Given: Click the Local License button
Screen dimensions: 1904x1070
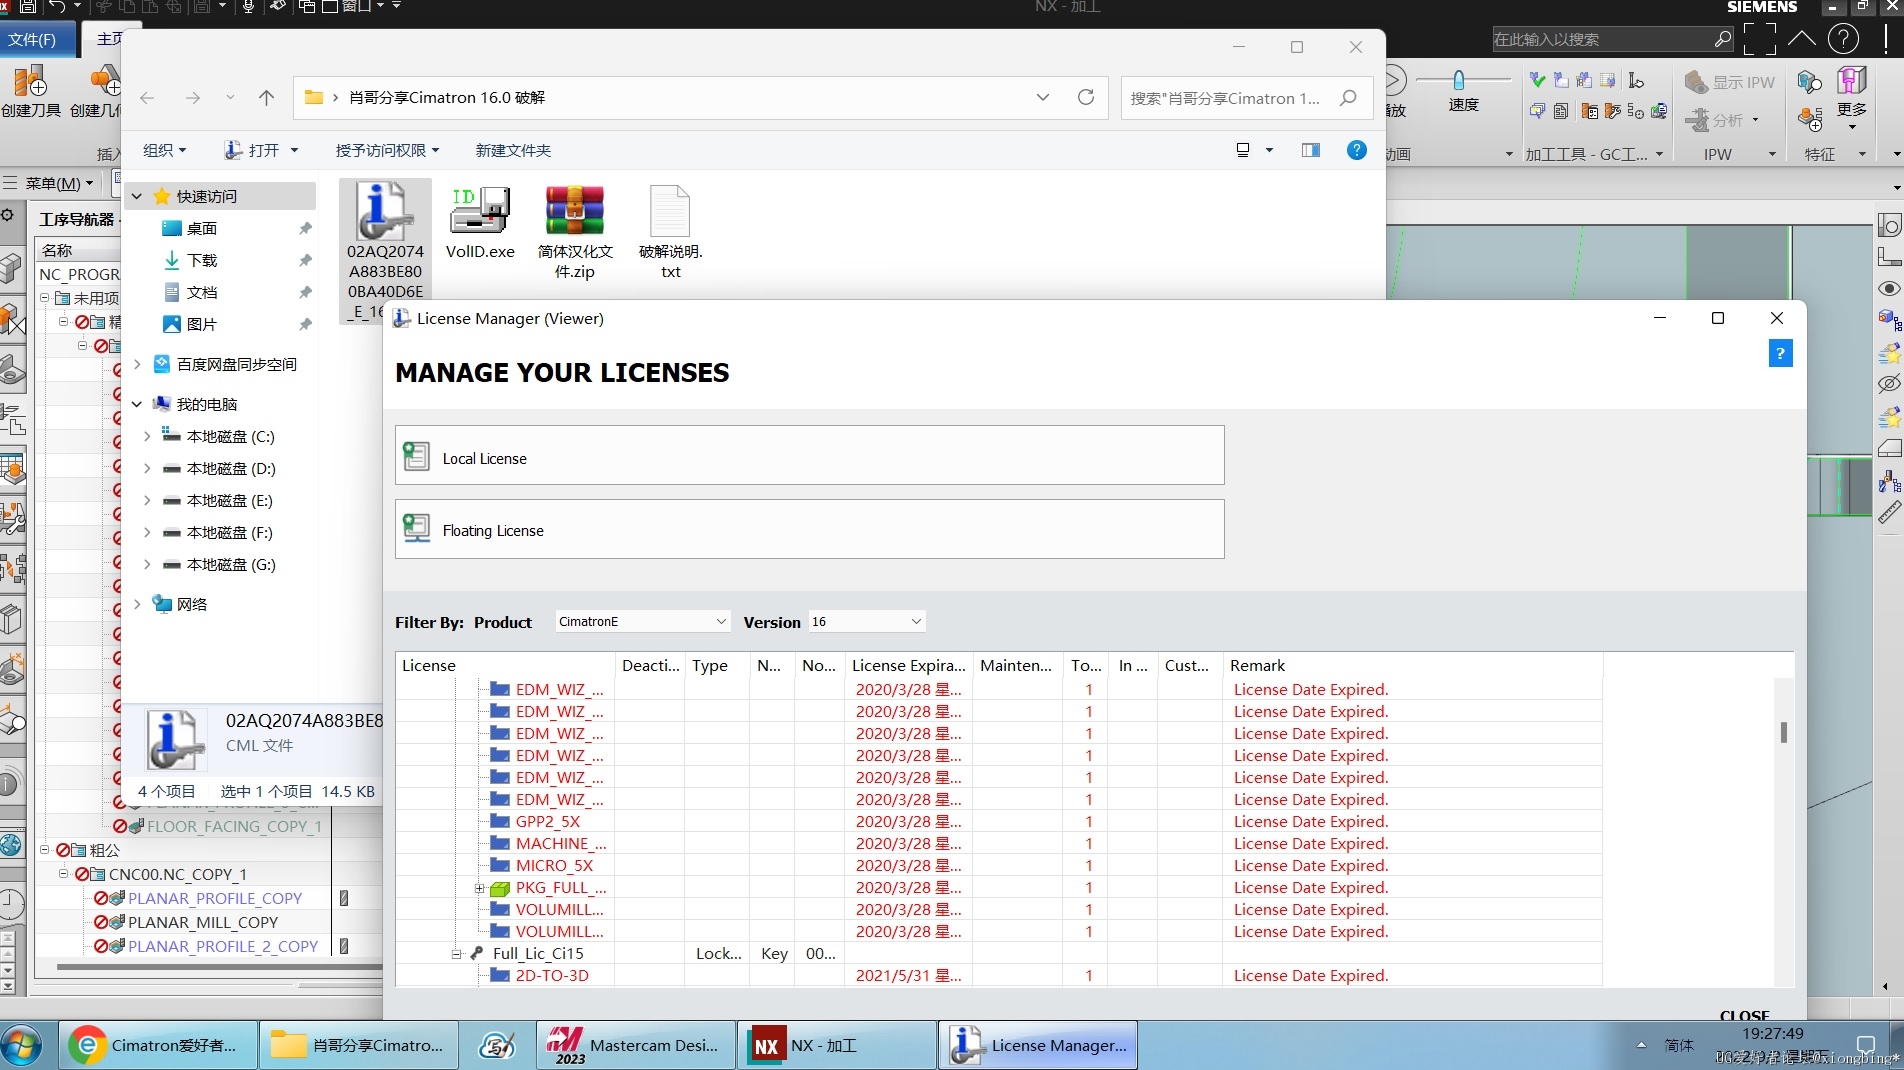Looking at the screenshot, I should [810, 456].
